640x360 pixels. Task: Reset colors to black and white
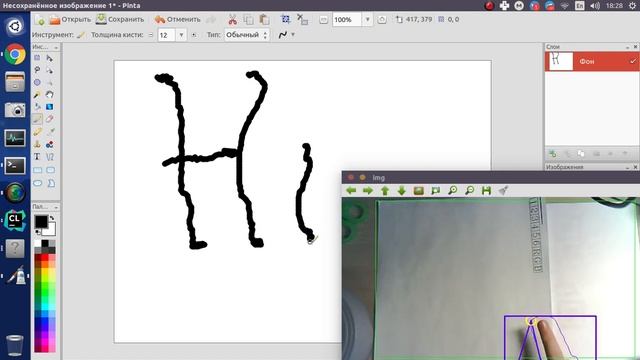point(38,232)
